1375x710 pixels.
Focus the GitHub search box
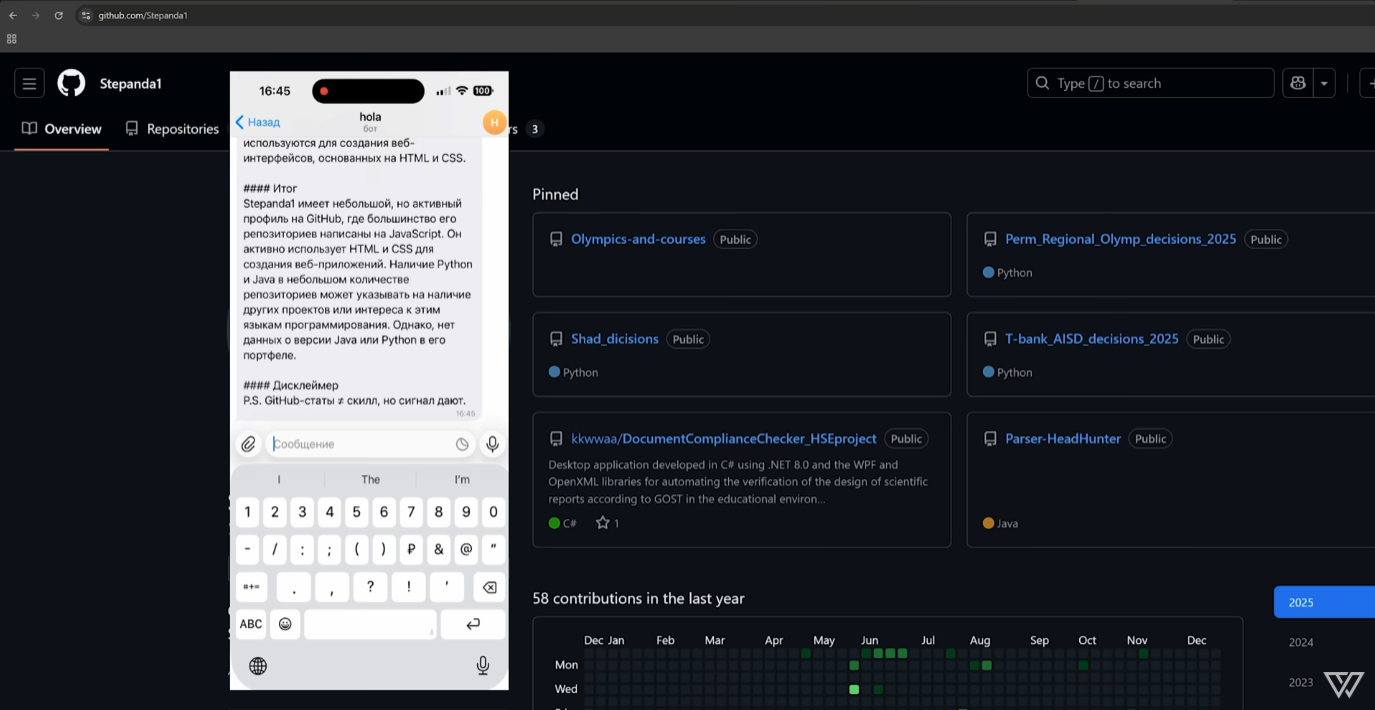[x=1150, y=83]
